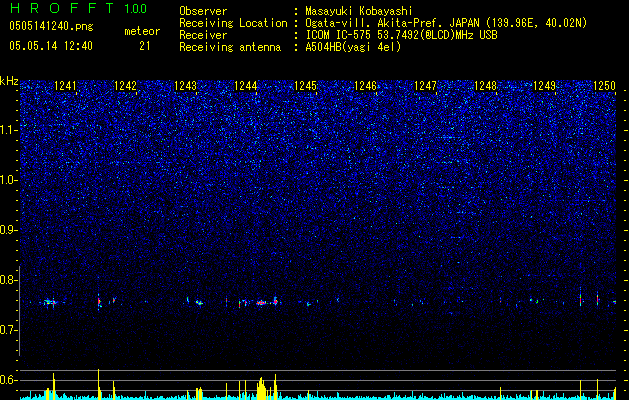
Task: Click the 0.9 kHz axis label
Action: click(x=8, y=230)
